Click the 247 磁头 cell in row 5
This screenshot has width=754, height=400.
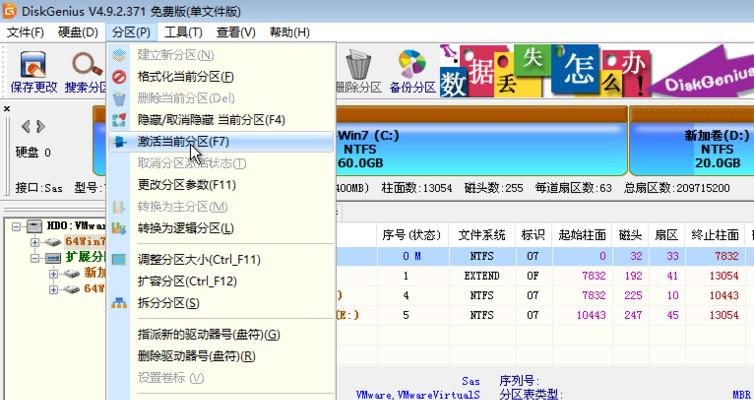633,315
